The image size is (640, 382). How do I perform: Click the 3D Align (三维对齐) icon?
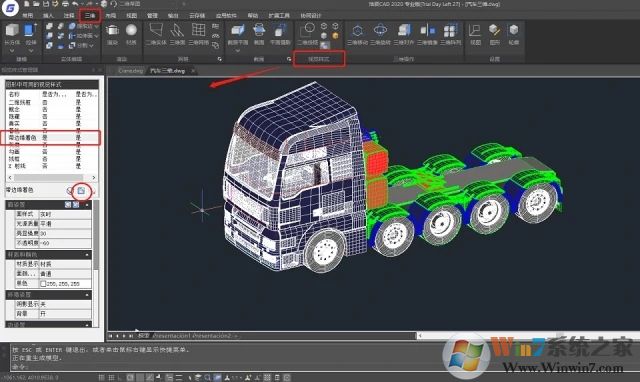click(404, 31)
